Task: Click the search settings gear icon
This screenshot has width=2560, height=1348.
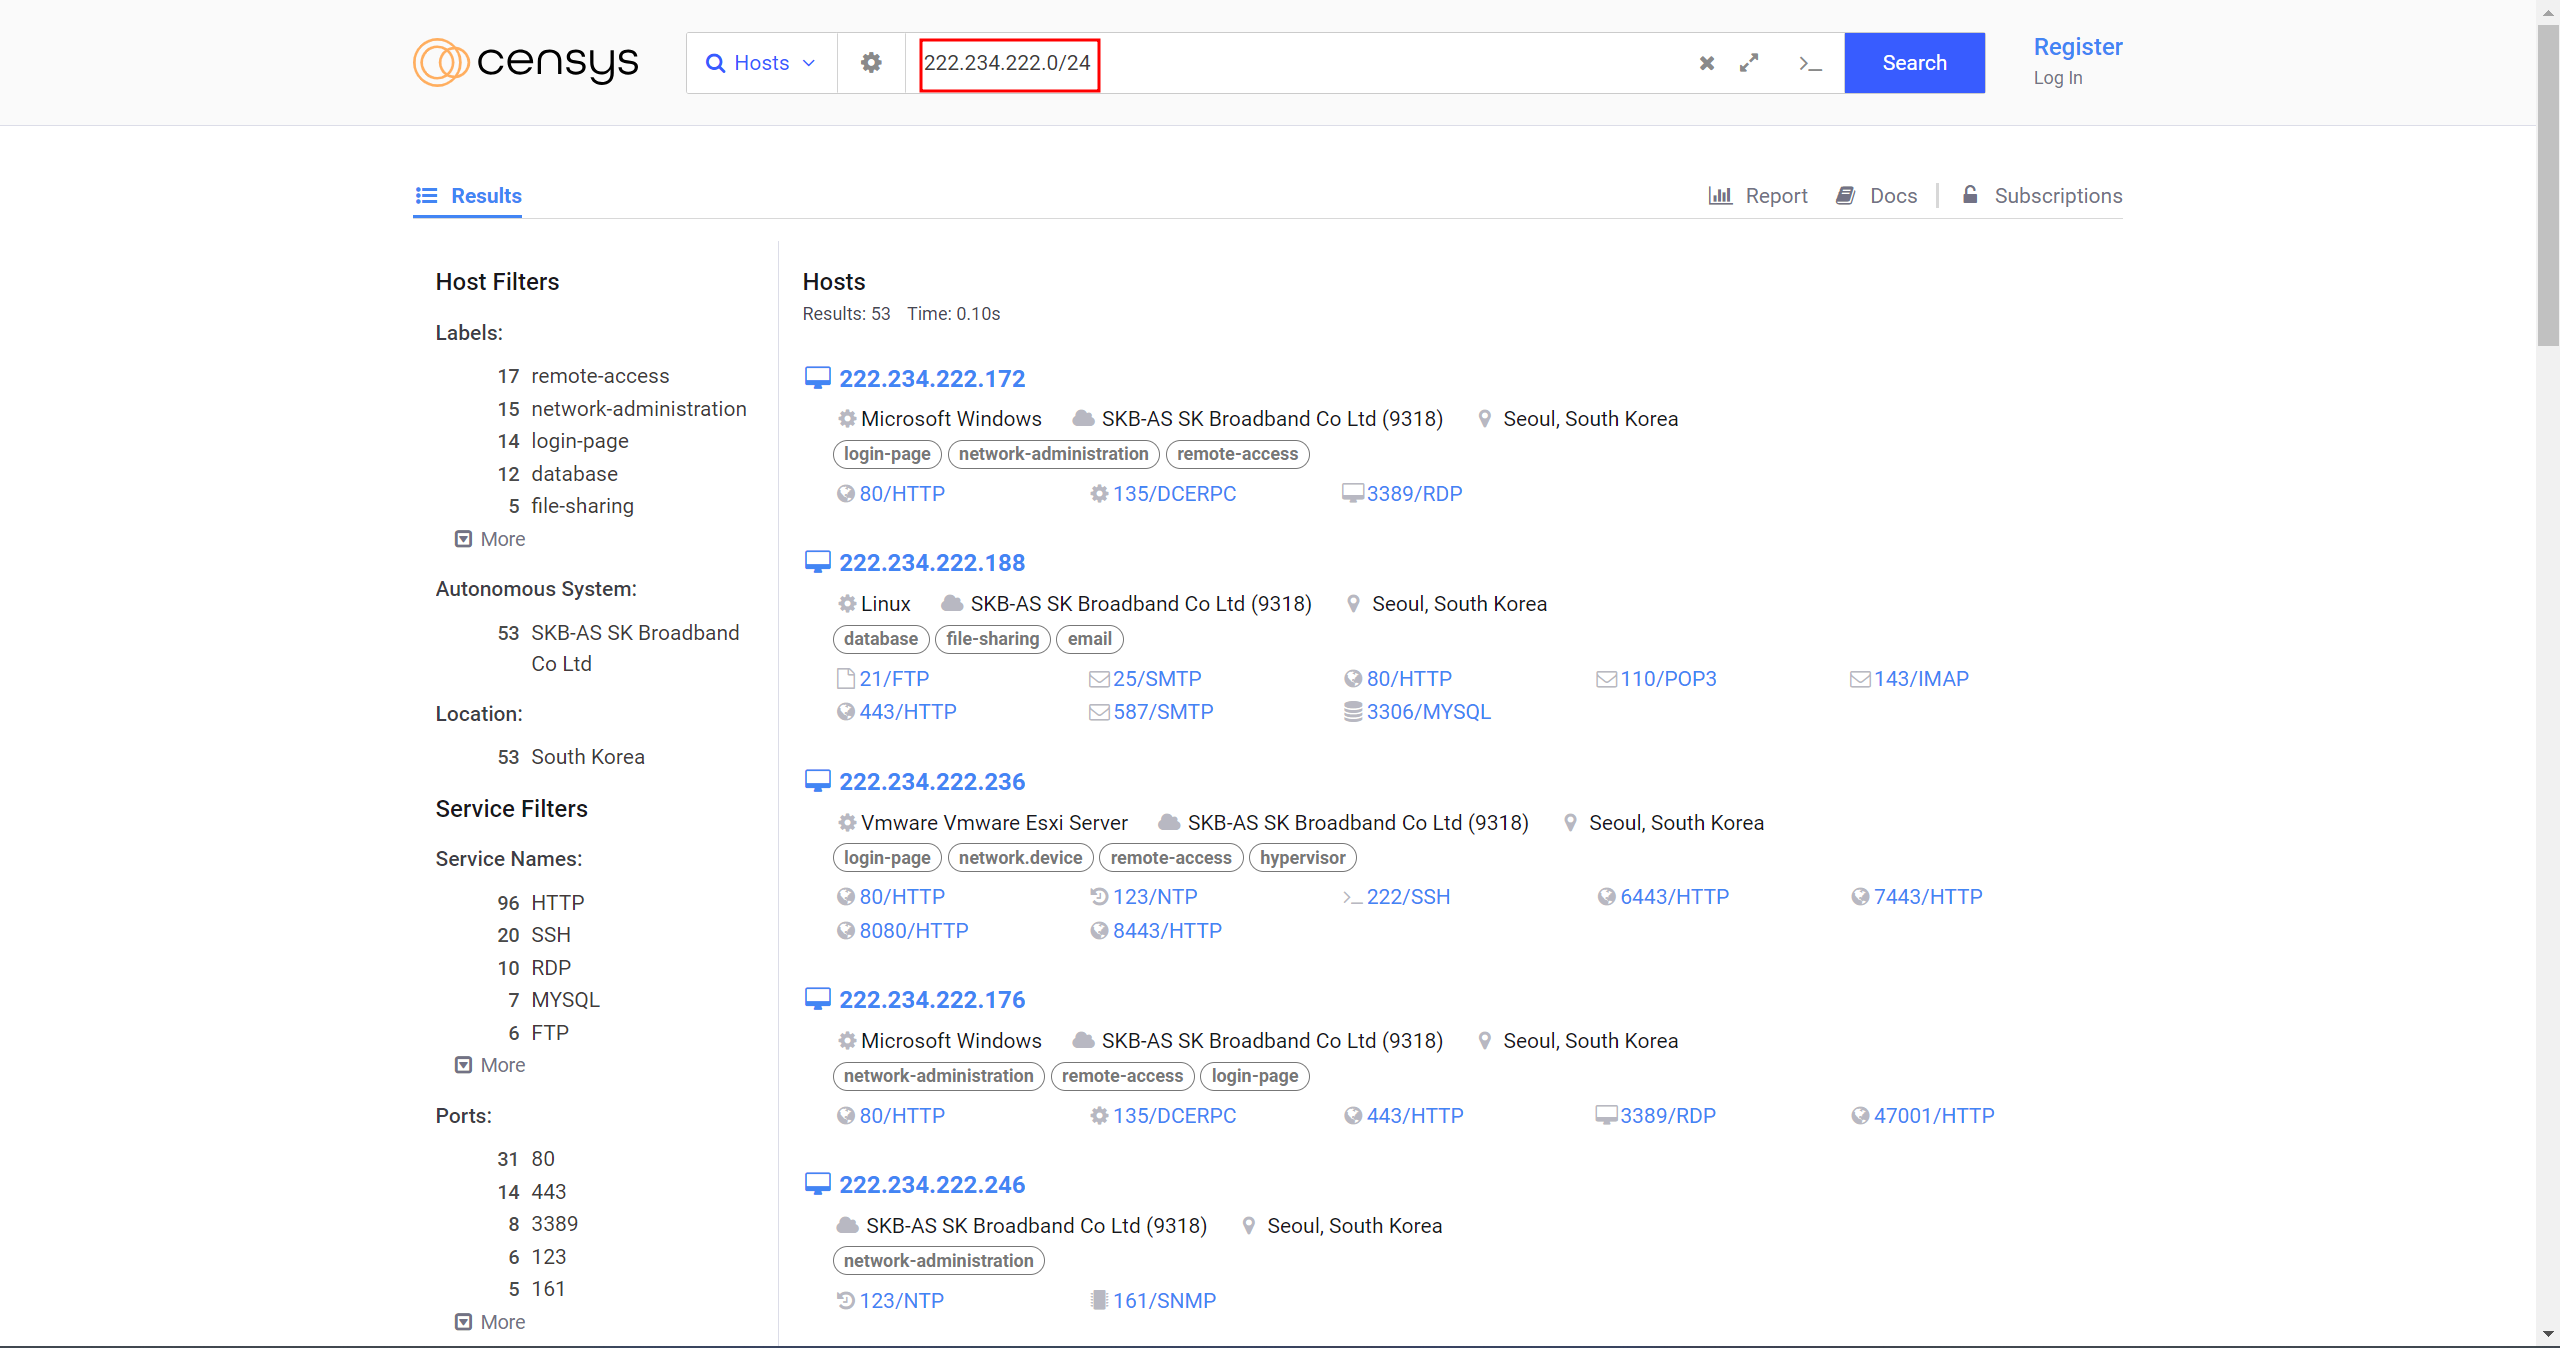Action: click(x=871, y=63)
